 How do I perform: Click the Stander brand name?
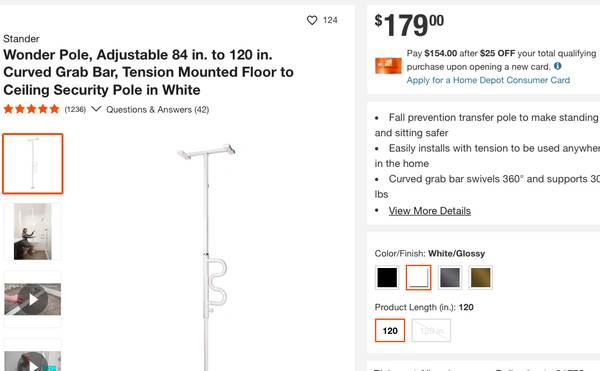tap(21, 39)
